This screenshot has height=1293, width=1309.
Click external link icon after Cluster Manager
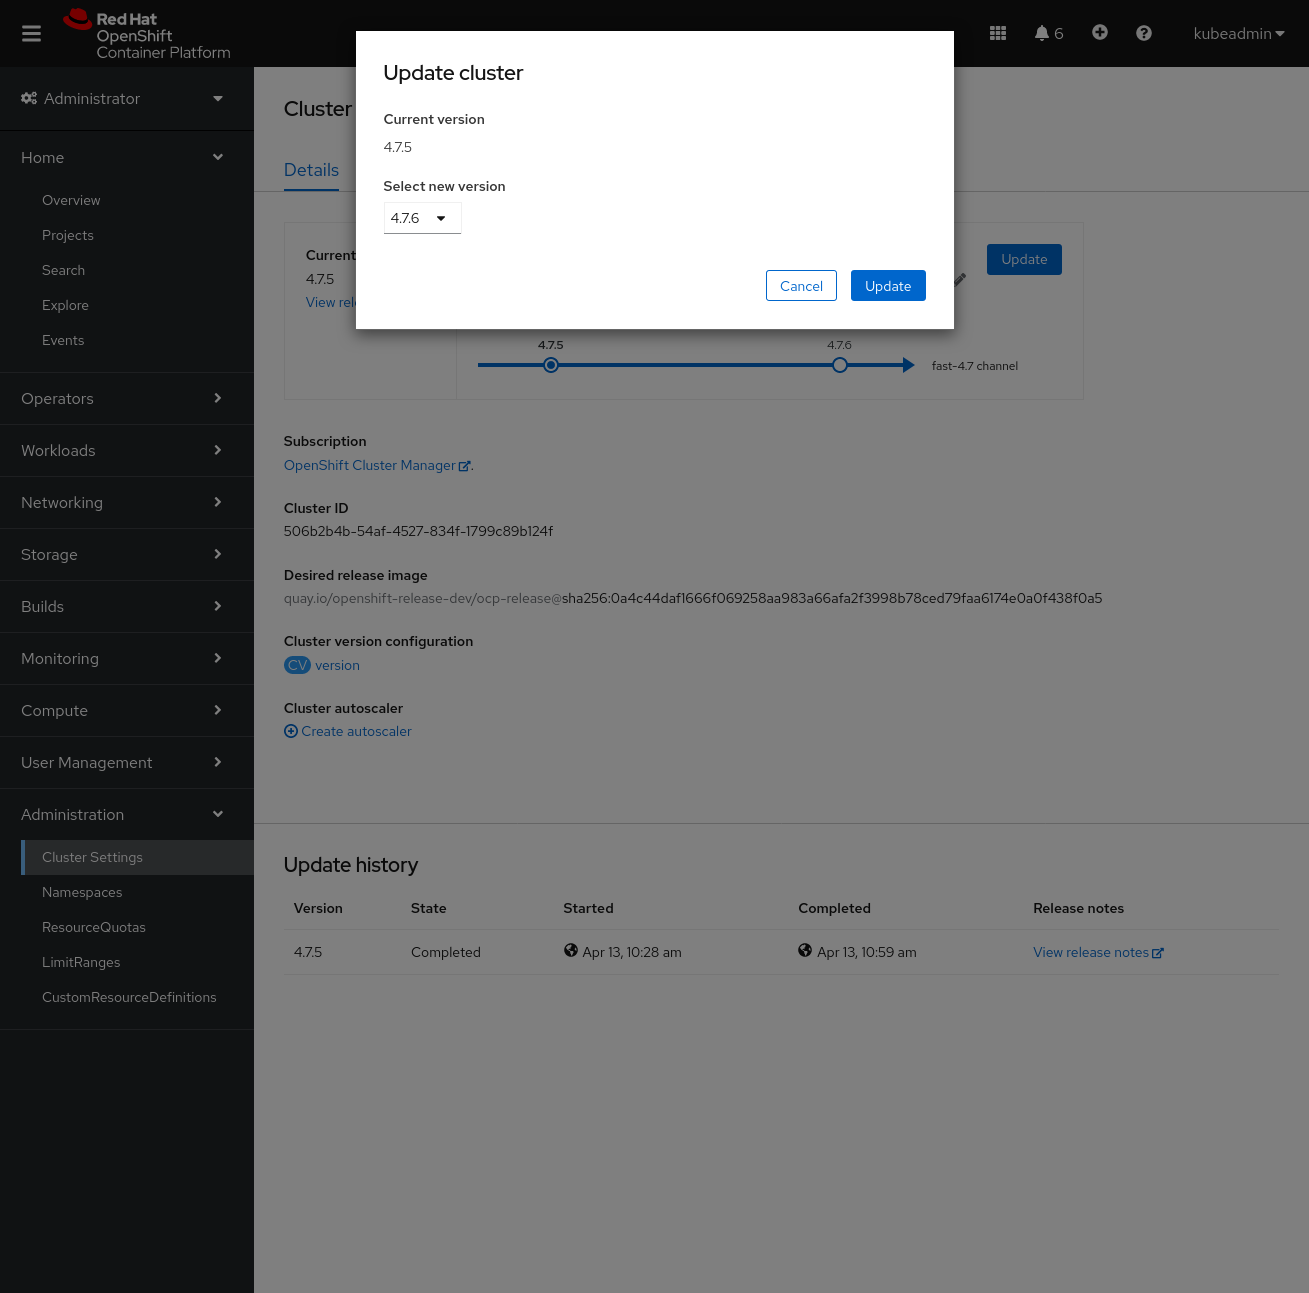click(464, 466)
